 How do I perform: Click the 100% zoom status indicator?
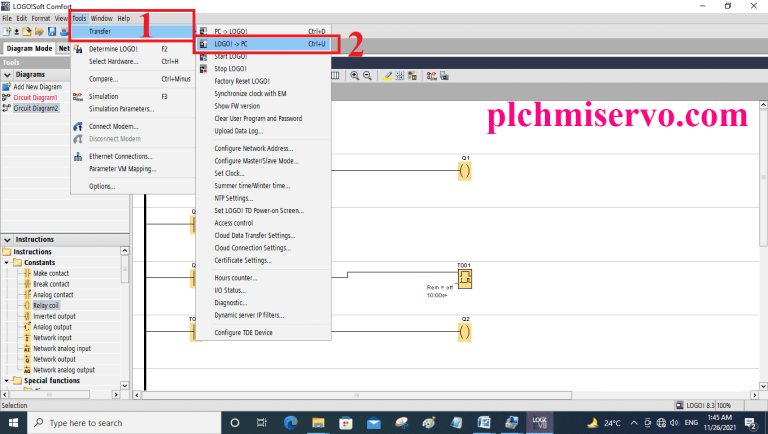click(x=724, y=406)
